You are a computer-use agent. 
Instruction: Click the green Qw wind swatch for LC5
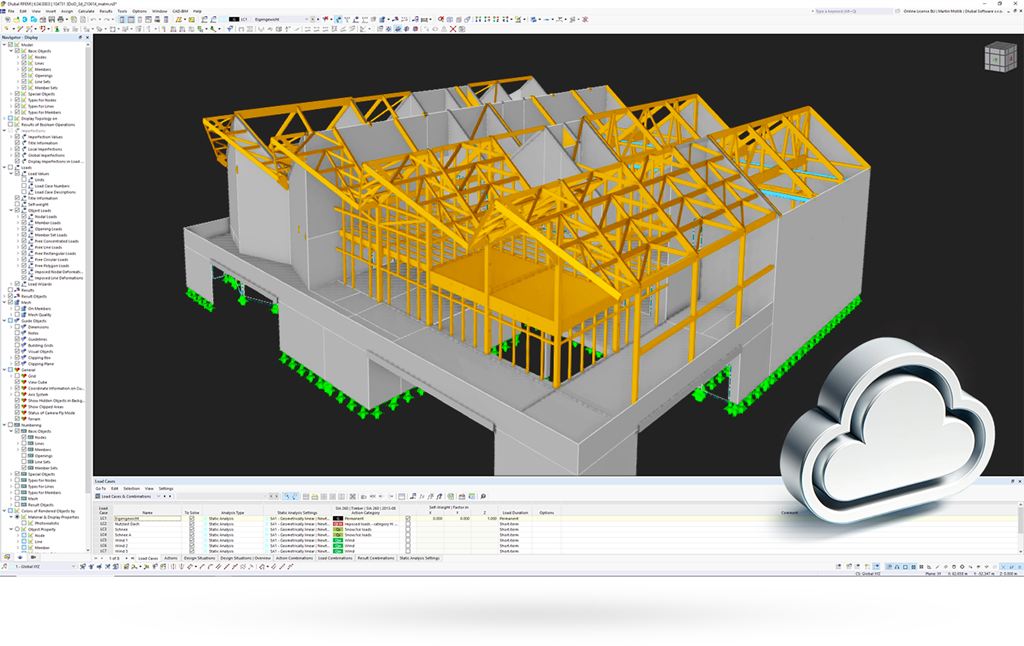338,540
